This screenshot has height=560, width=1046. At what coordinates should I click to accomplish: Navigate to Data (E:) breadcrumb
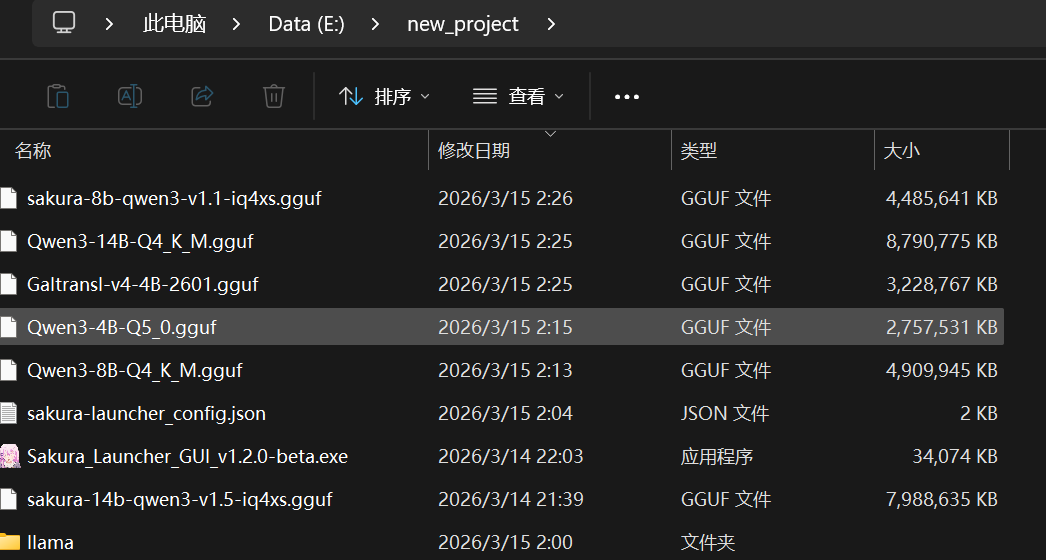coord(306,24)
